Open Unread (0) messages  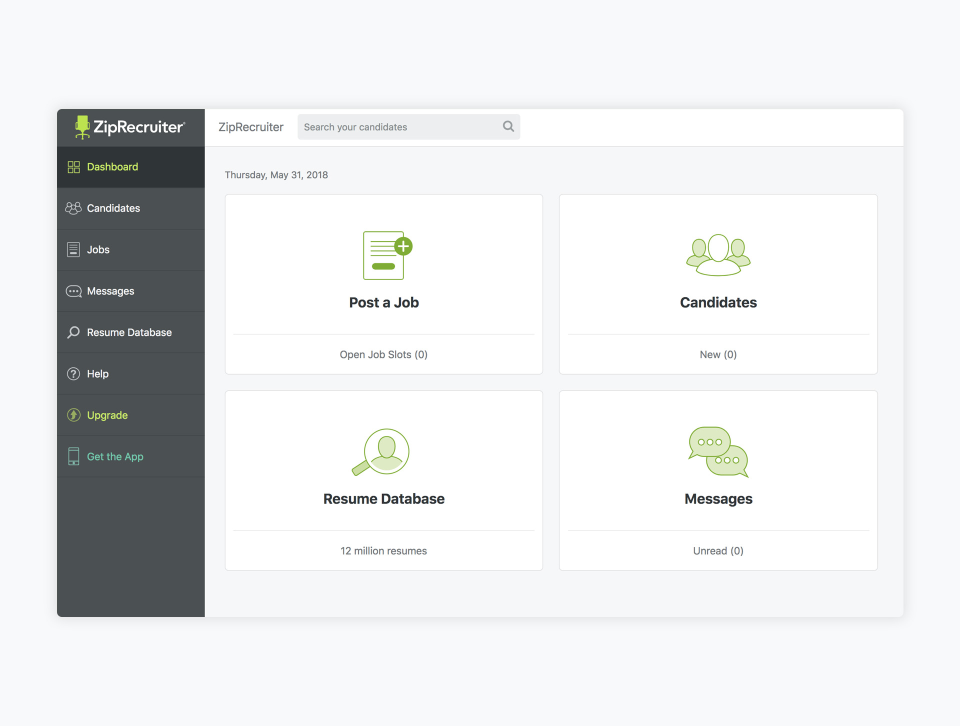coord(718,550)
